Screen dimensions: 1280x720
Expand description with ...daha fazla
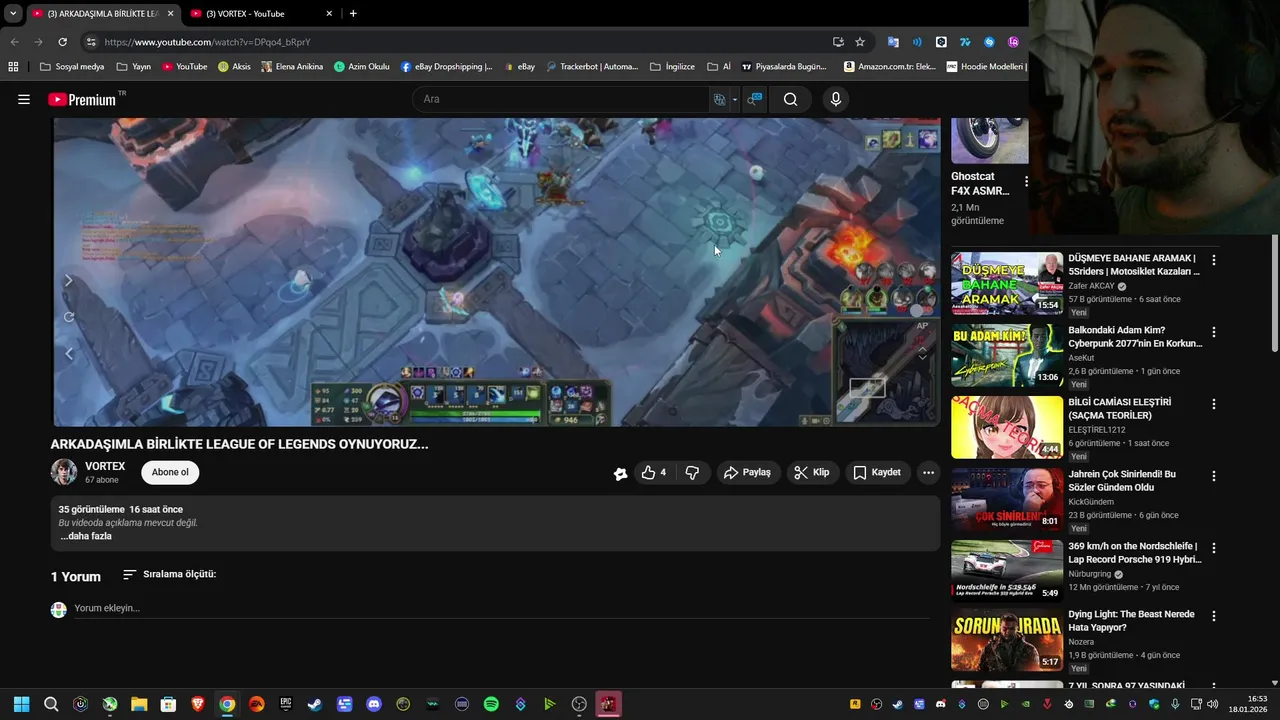click(85, 536)
